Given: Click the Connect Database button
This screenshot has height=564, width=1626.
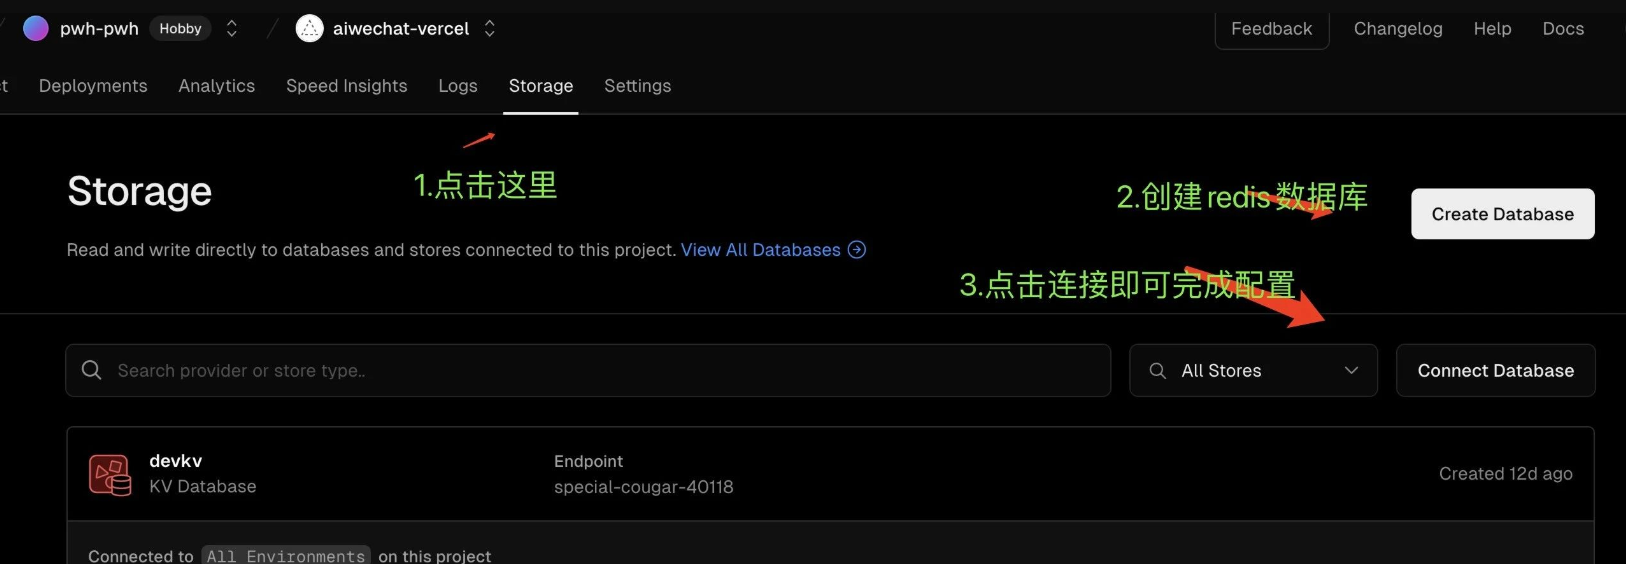Looking at the screenshot, I should click(x=1496, y=371).
